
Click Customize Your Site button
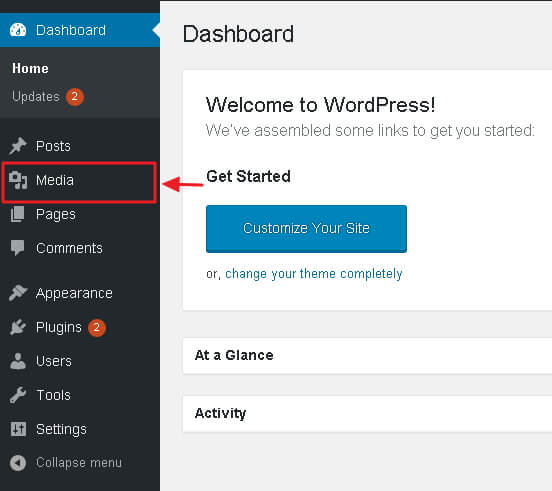point(306,229)
